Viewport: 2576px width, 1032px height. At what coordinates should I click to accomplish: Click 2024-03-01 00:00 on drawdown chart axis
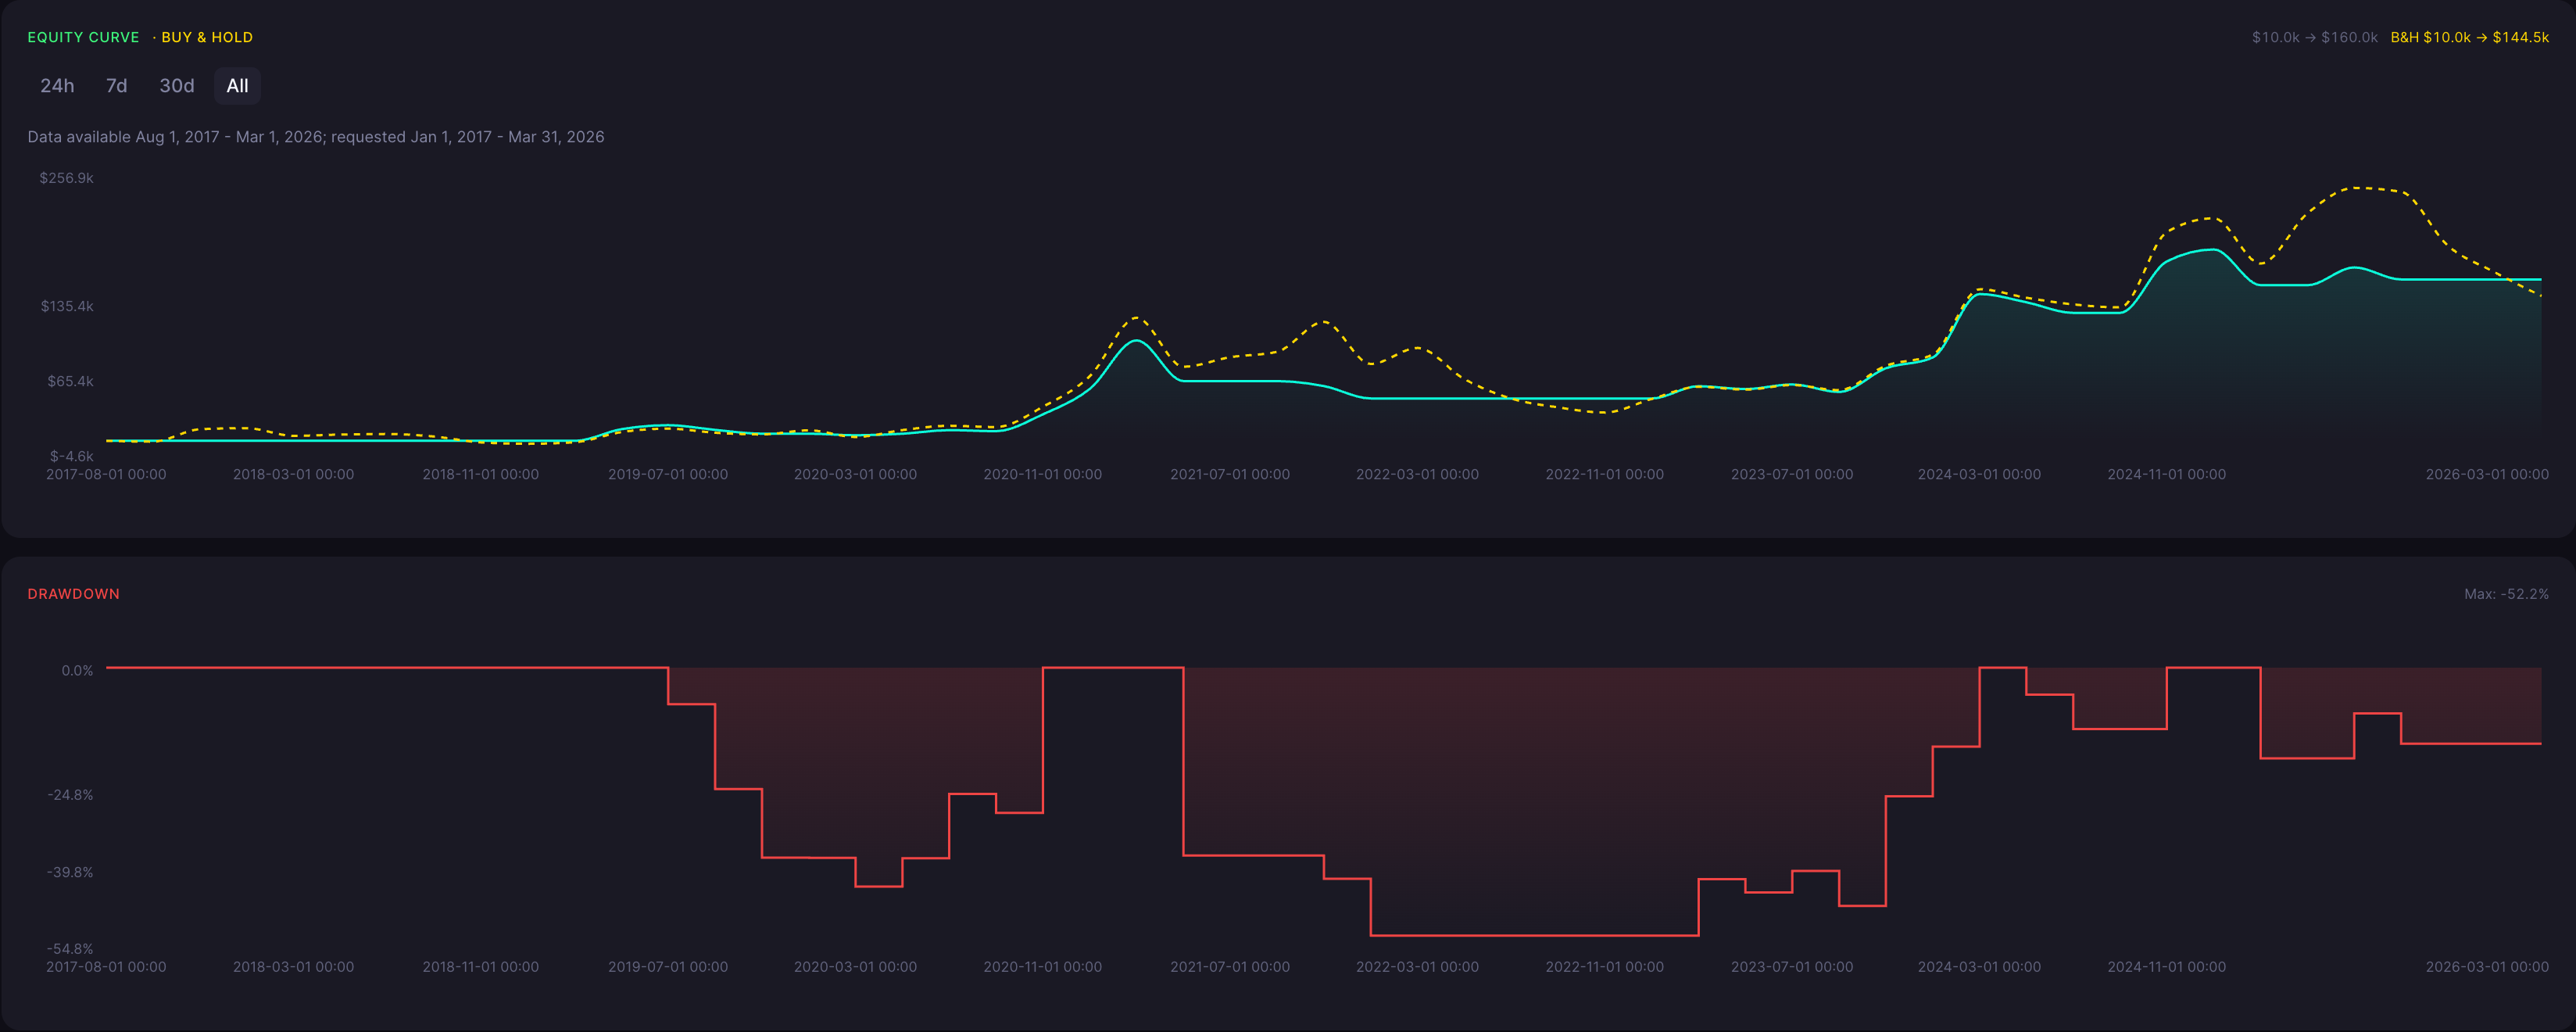coord(1979,967)
